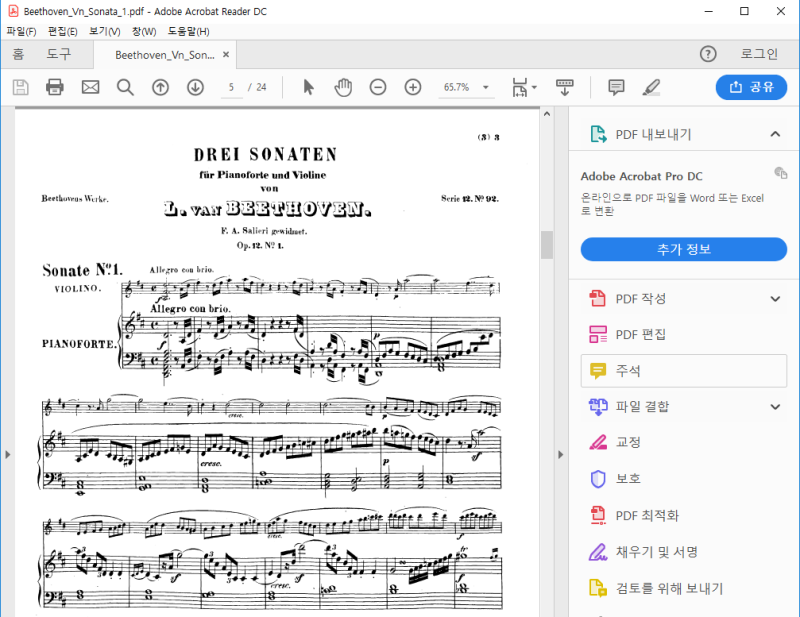Screen dimensions: 800x617
Task: Open page display options dropdown arrow
Action: pyautogui.click(x=534, y=87)
